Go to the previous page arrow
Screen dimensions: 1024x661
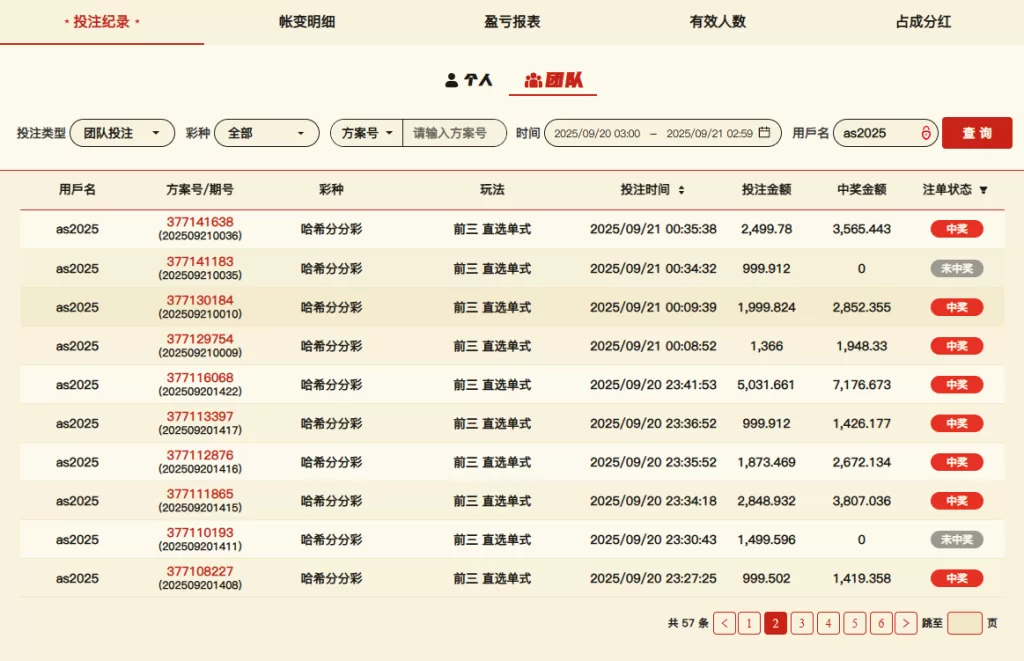[725, 623]
